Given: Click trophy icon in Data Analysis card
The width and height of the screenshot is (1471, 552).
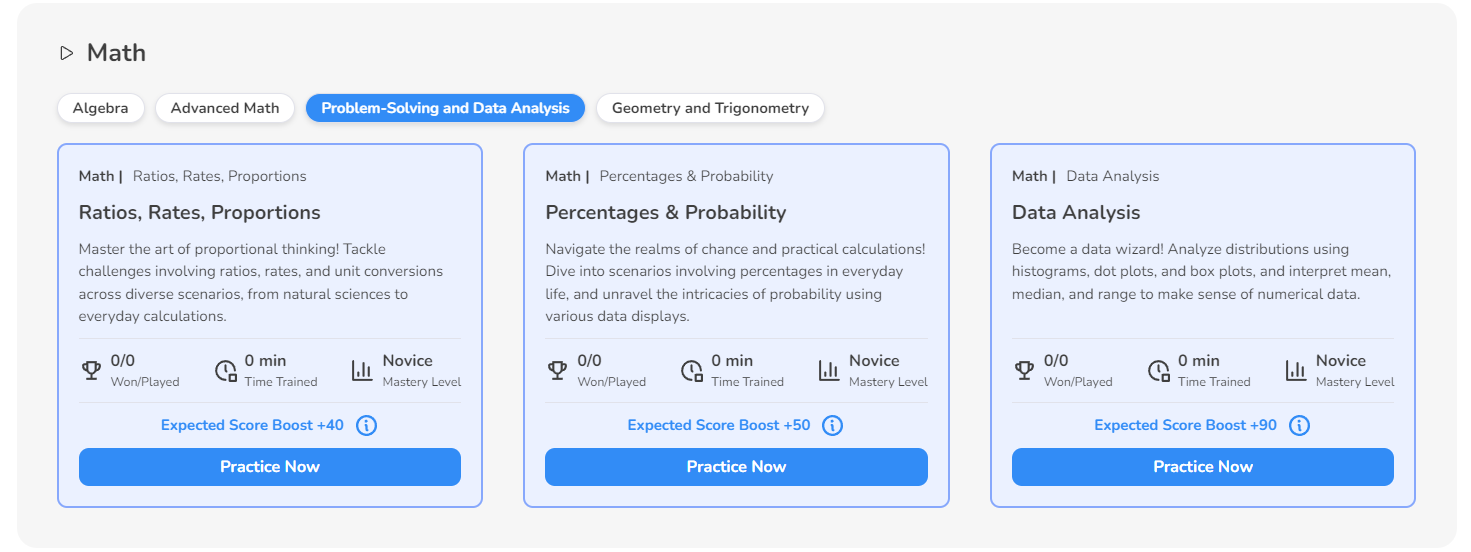Looking at the screenshot, I should tap(1024, 371).
